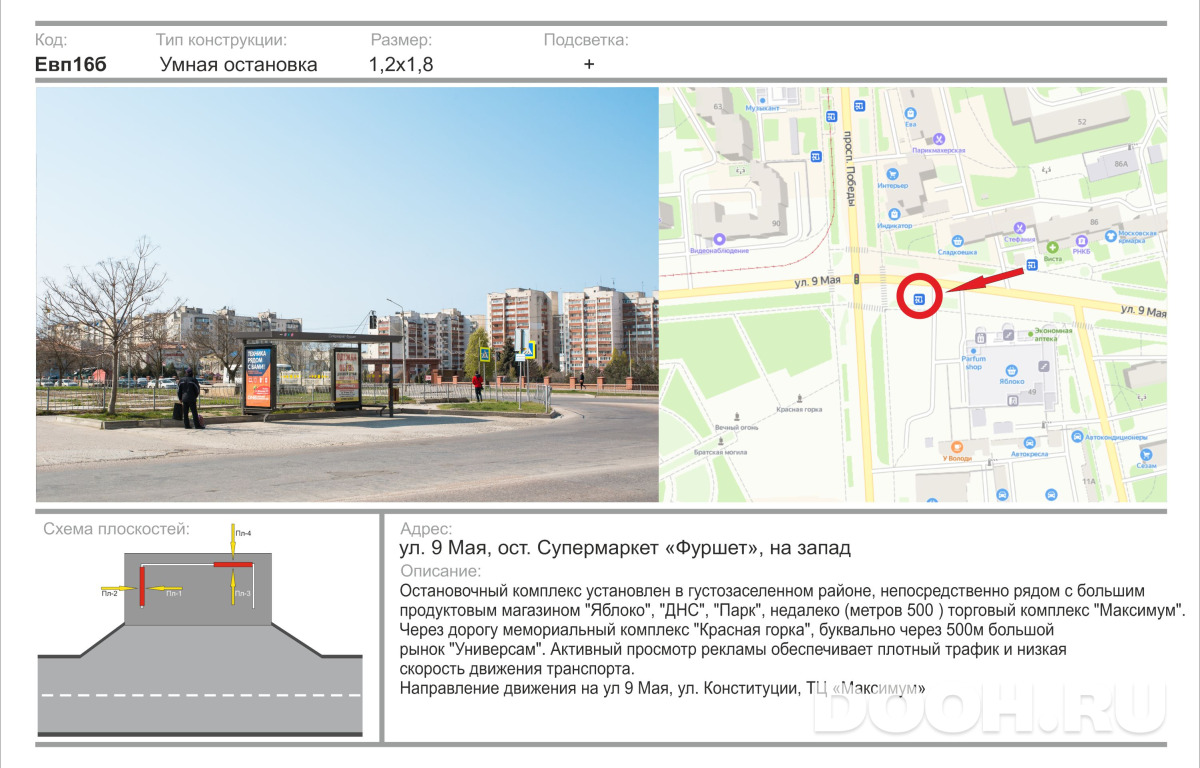Click the "Схема плоскостей:" heading

(116, 529)
